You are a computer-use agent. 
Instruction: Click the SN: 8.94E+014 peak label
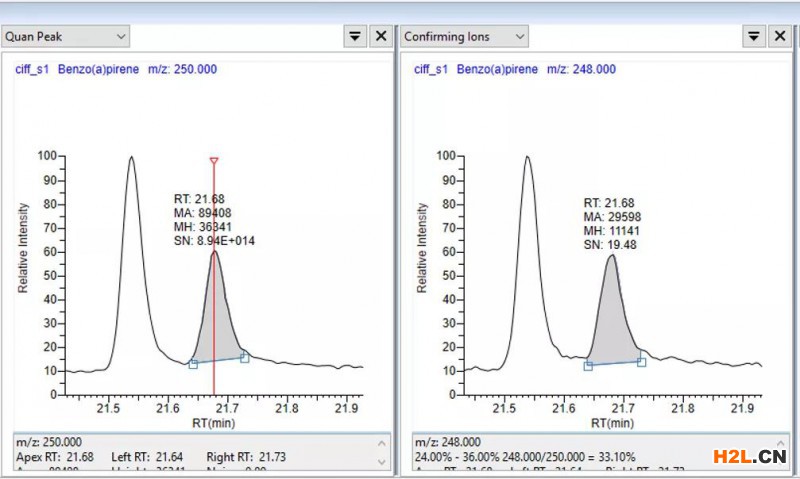pos(214,240)
